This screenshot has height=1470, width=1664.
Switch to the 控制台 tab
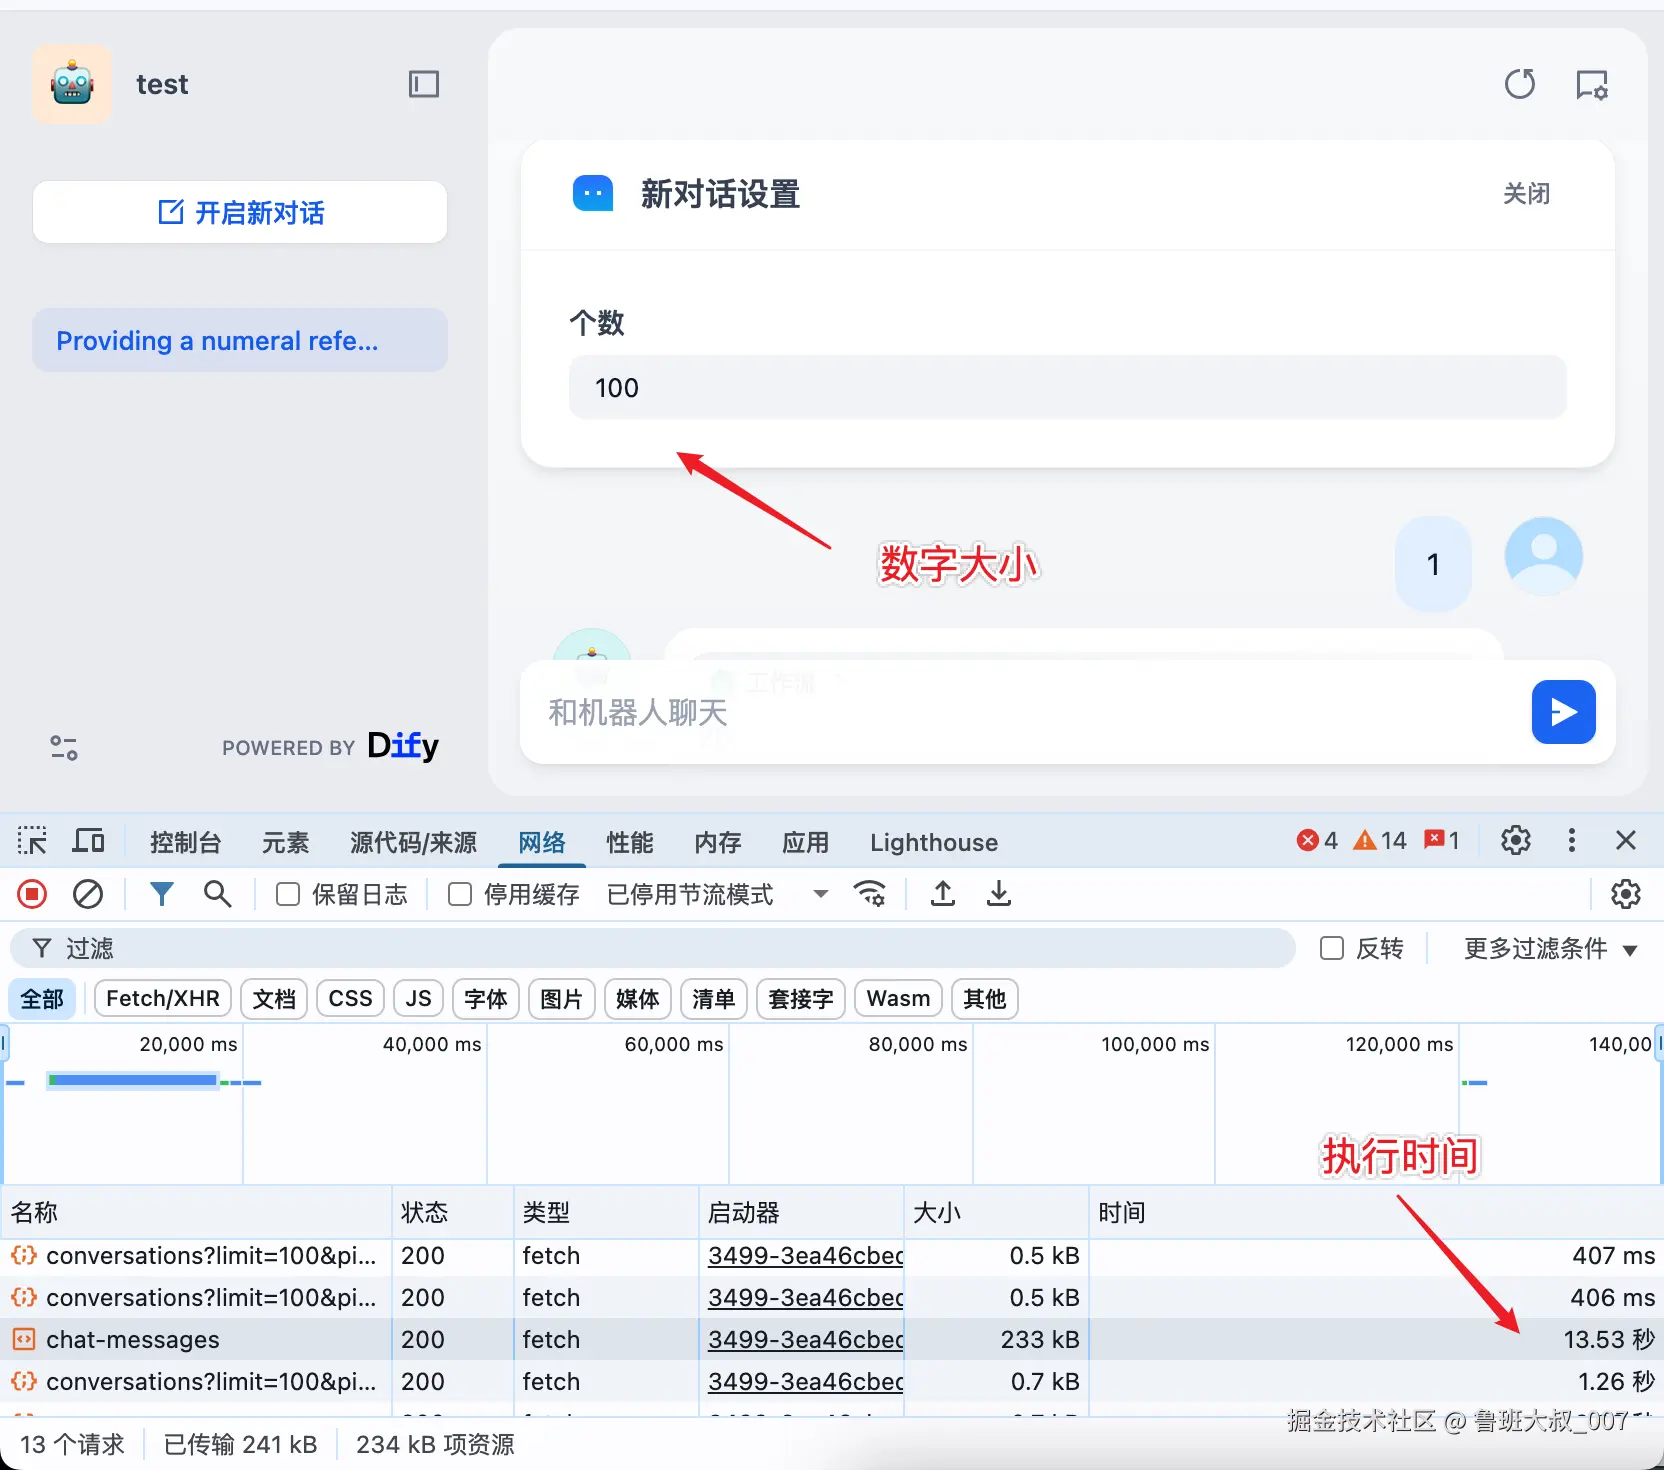(185, 842)
